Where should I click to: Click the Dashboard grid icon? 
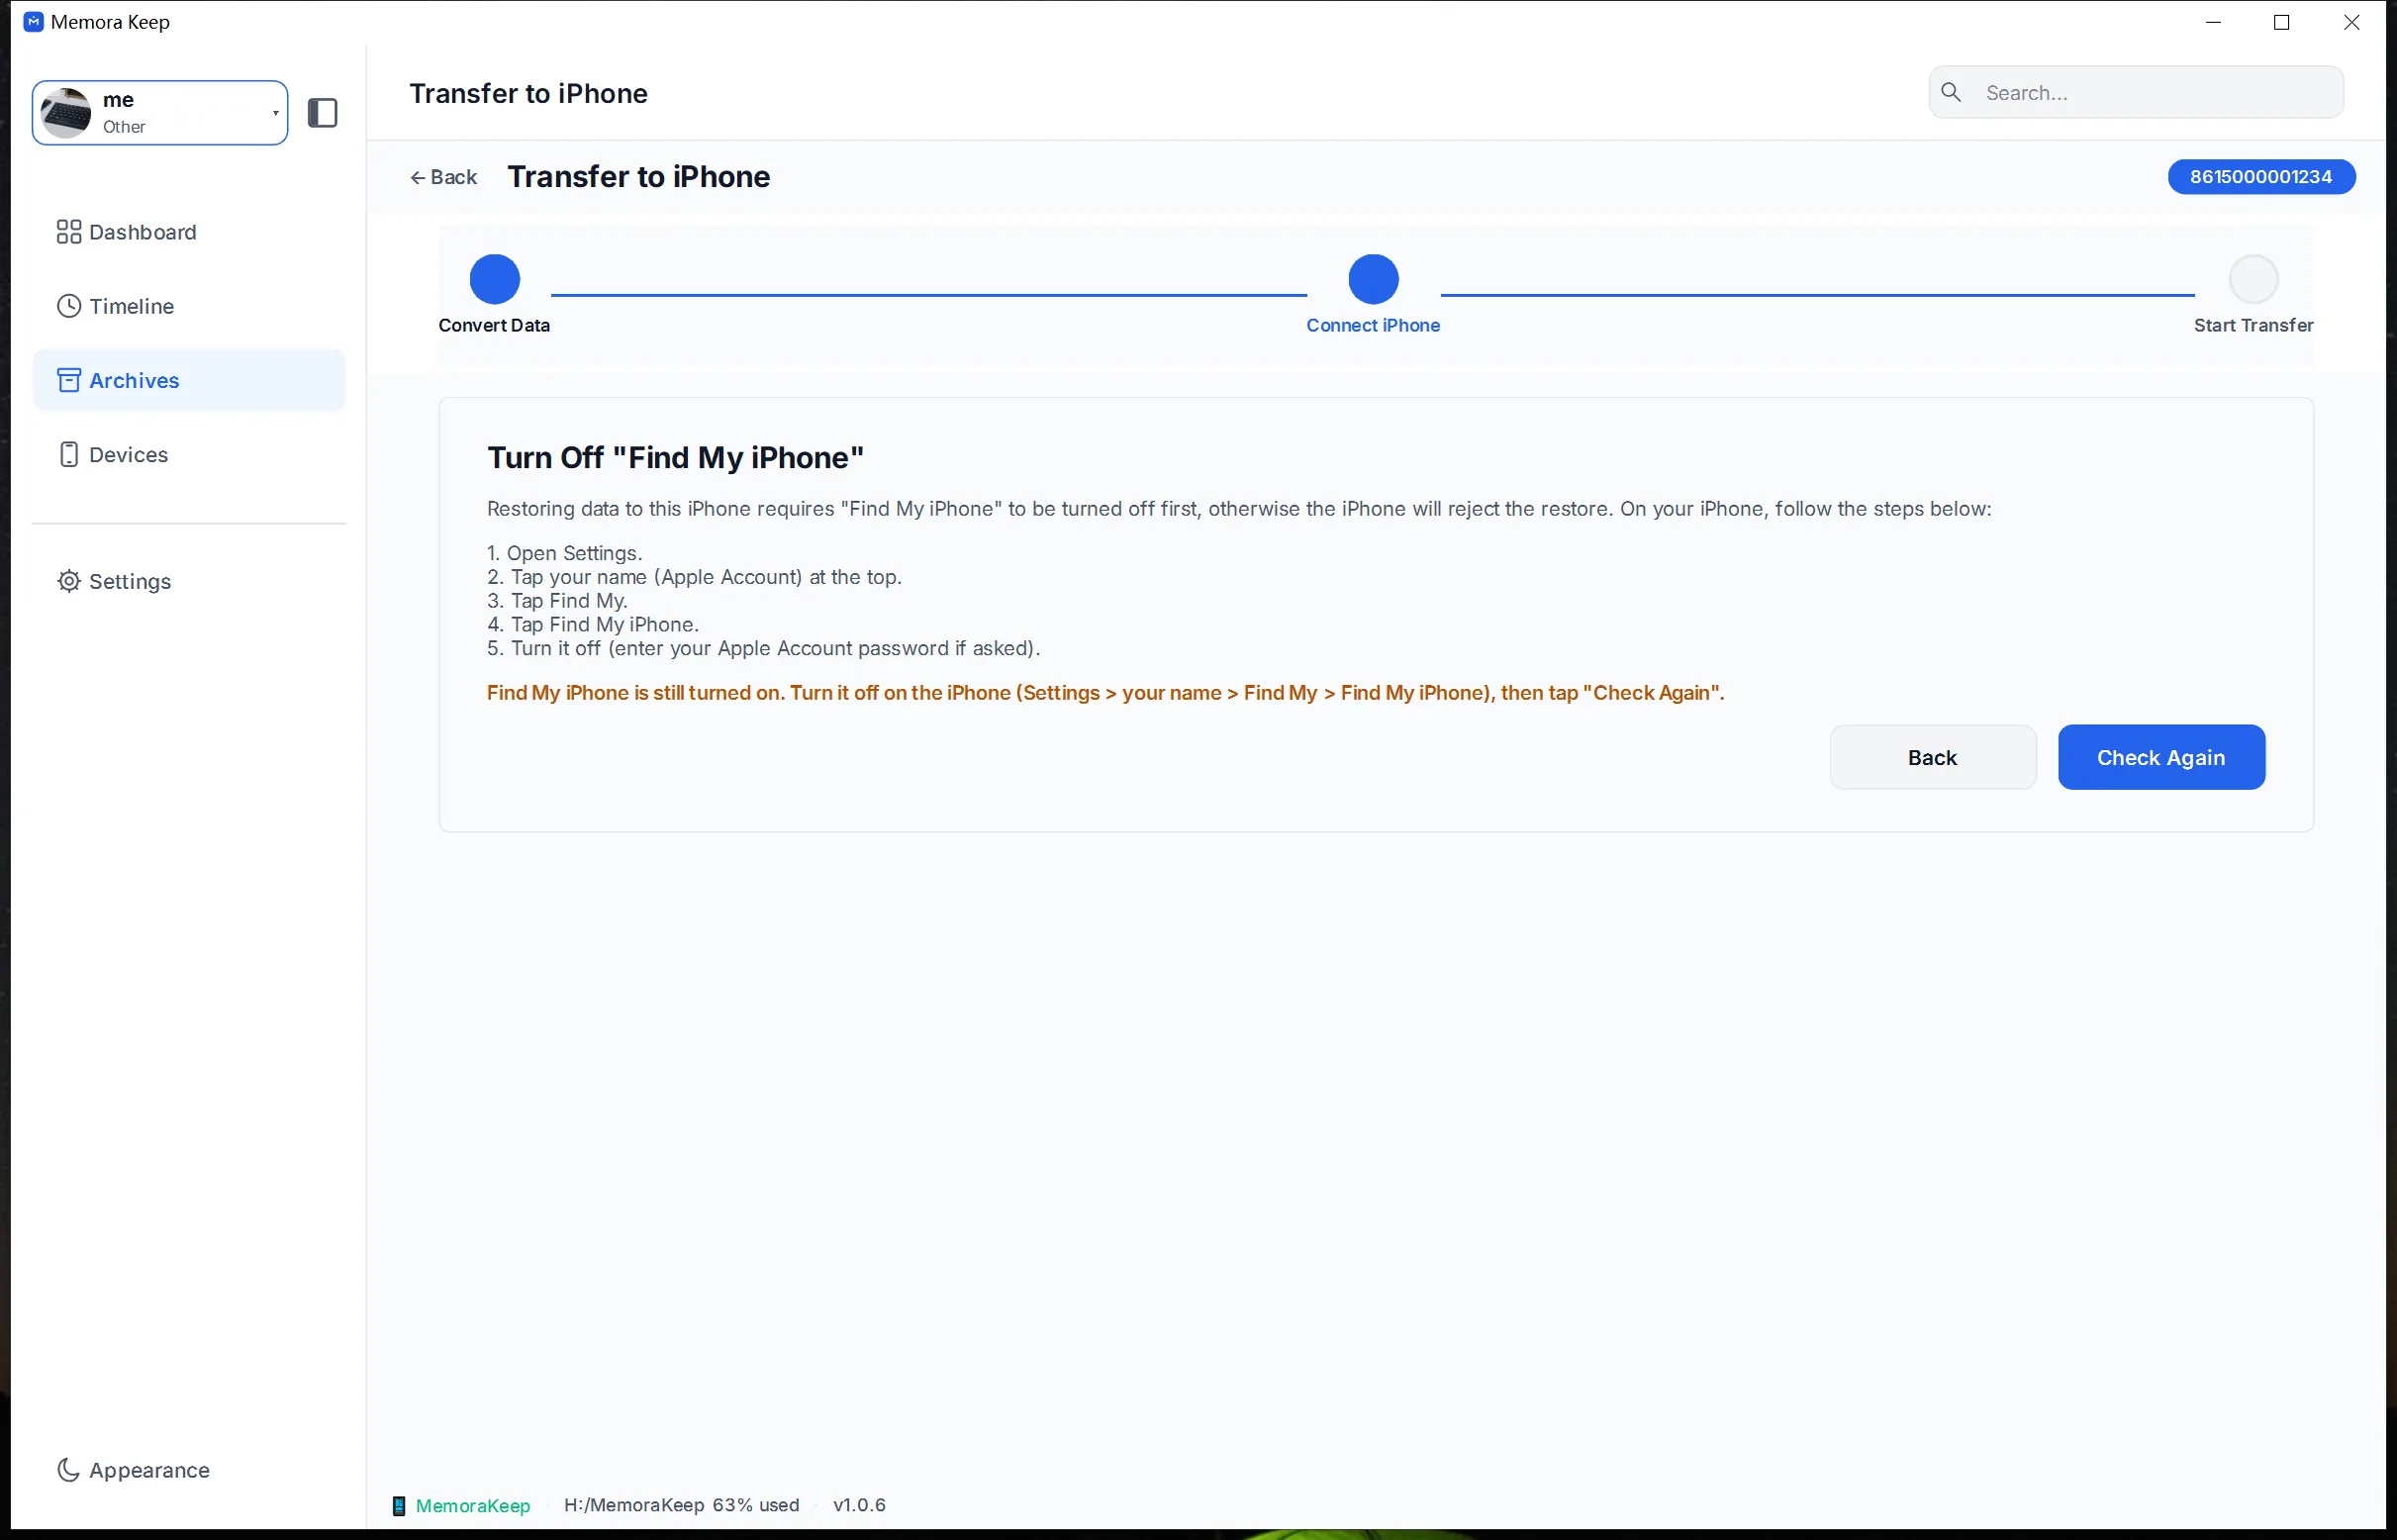coord(68,232)
